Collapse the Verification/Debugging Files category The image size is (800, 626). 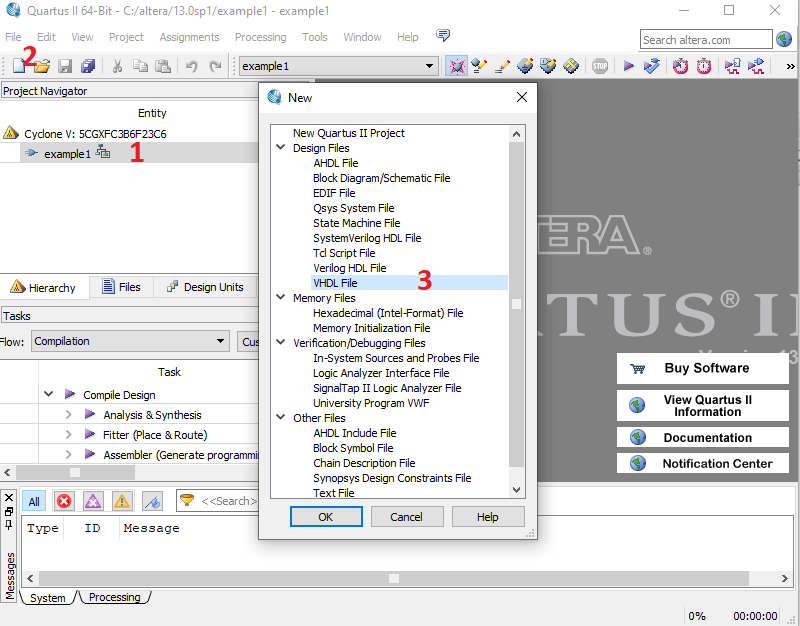point(281,342)
